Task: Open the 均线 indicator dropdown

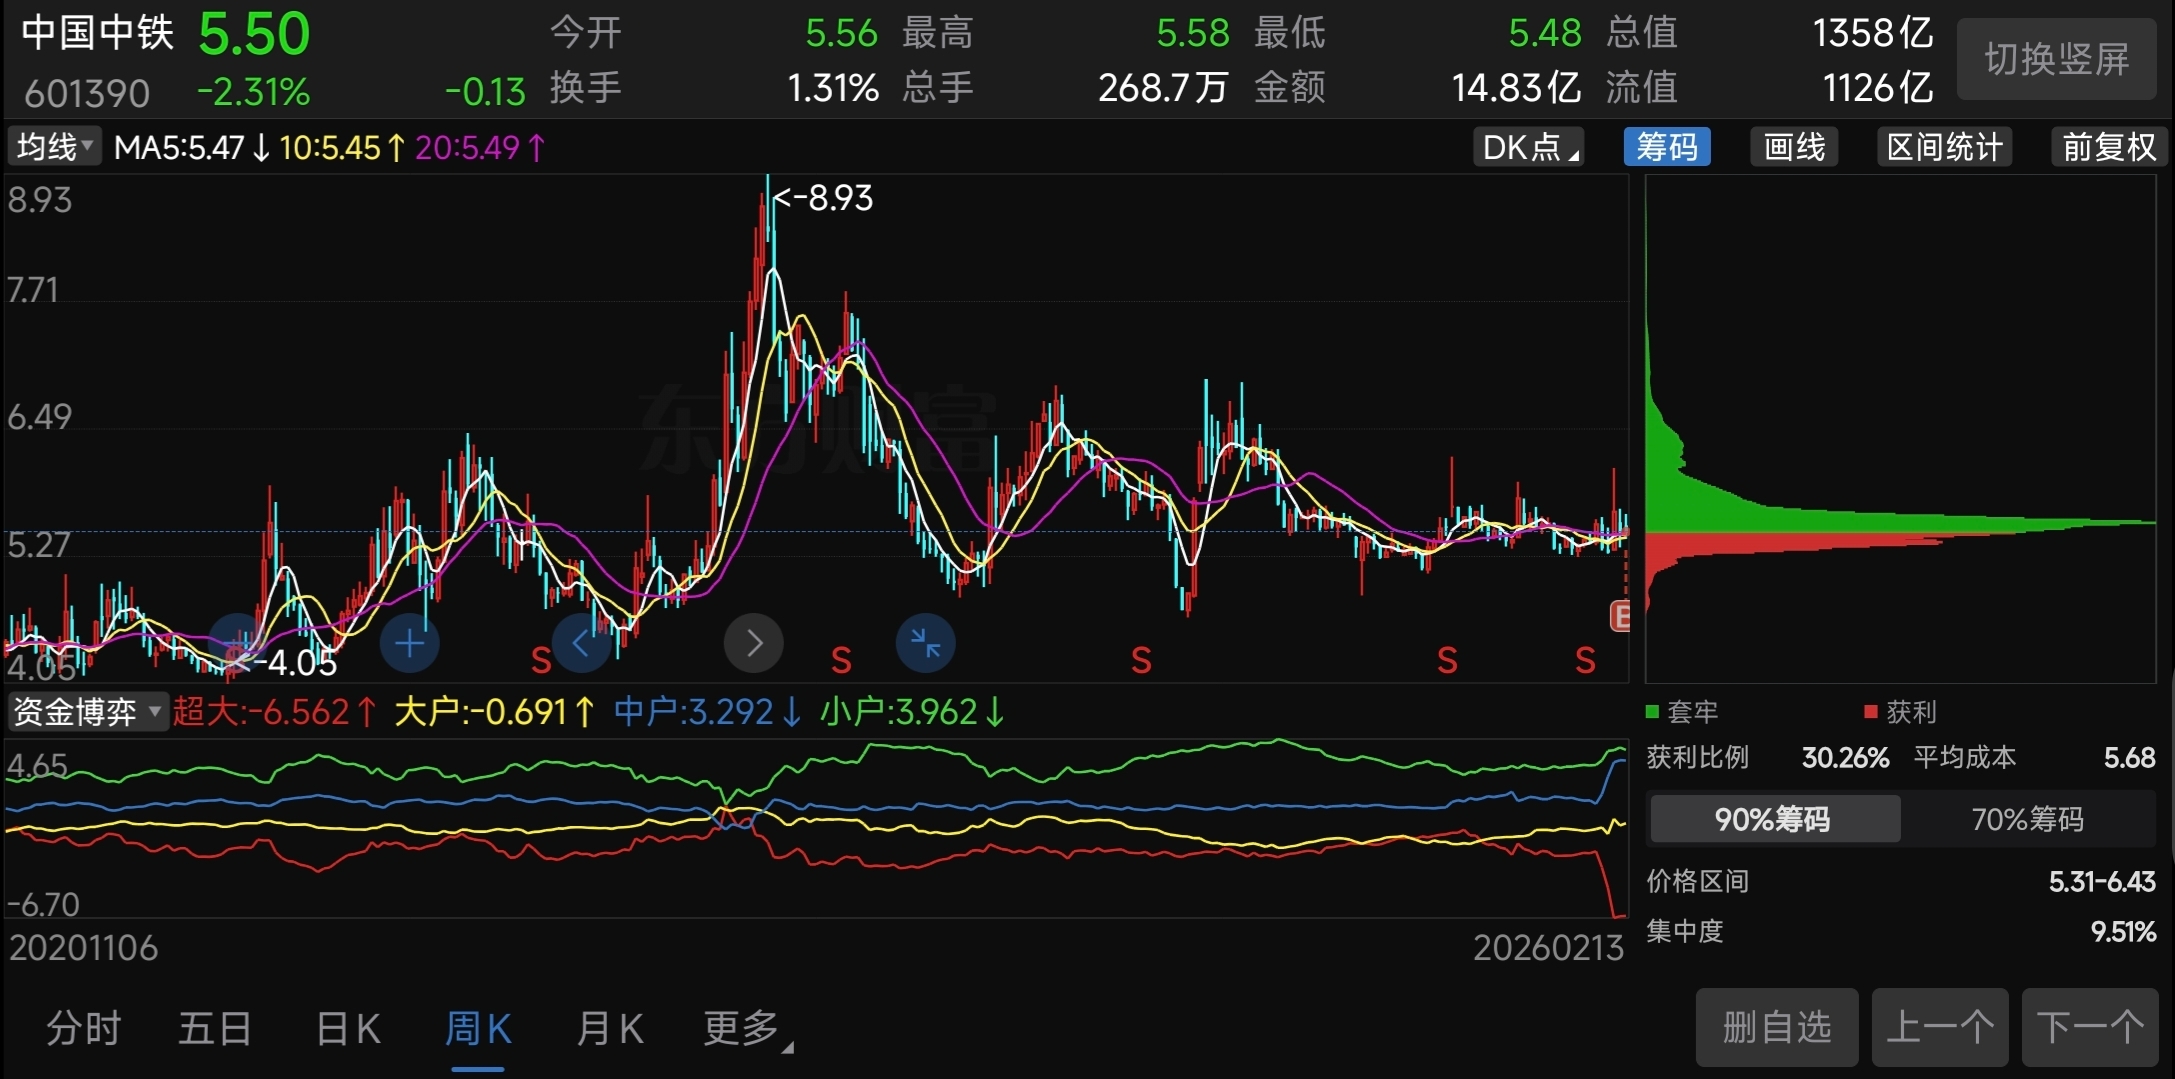Action: click(55, 147)
